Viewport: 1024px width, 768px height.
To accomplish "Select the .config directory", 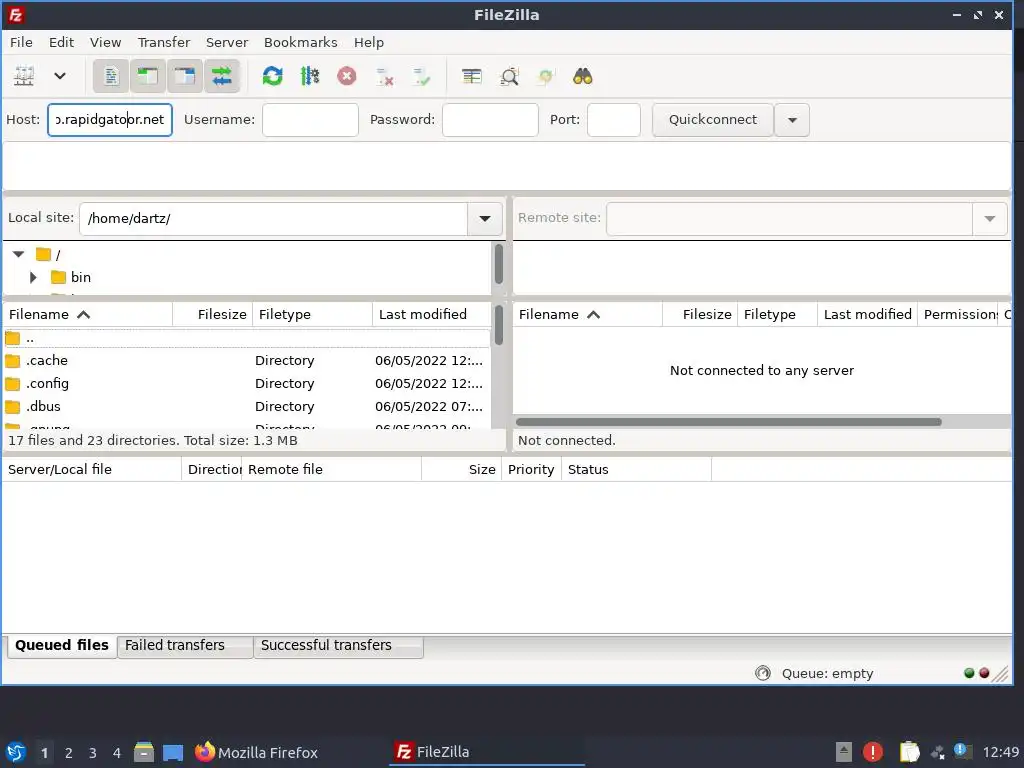I will (247, 383).
